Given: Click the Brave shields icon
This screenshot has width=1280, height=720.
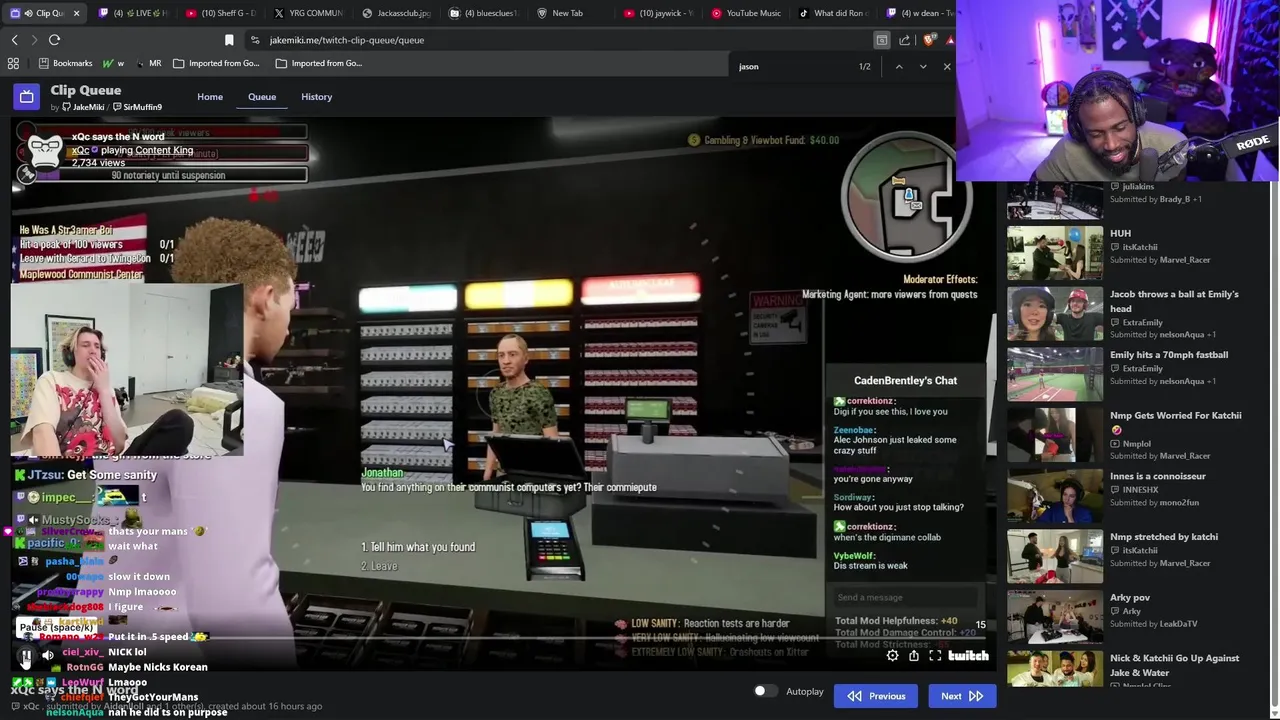Looking at the screenshot, I should (x=930, y=40).
